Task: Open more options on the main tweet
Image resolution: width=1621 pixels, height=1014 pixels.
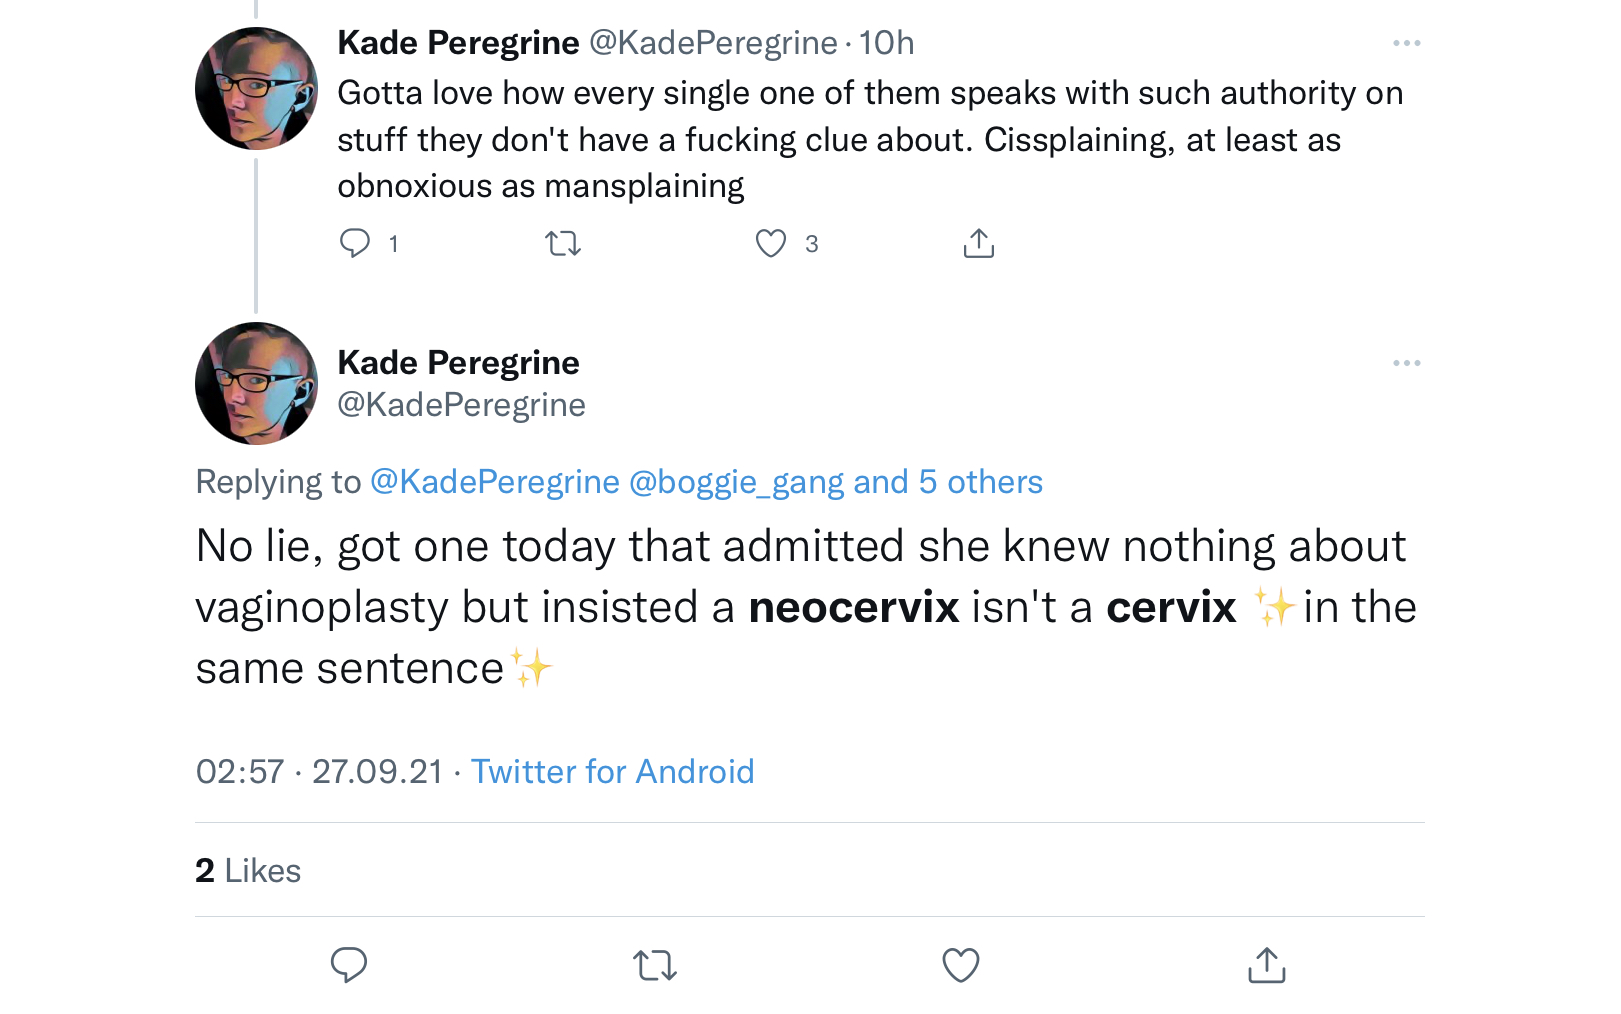Action: pos(1407,363)
